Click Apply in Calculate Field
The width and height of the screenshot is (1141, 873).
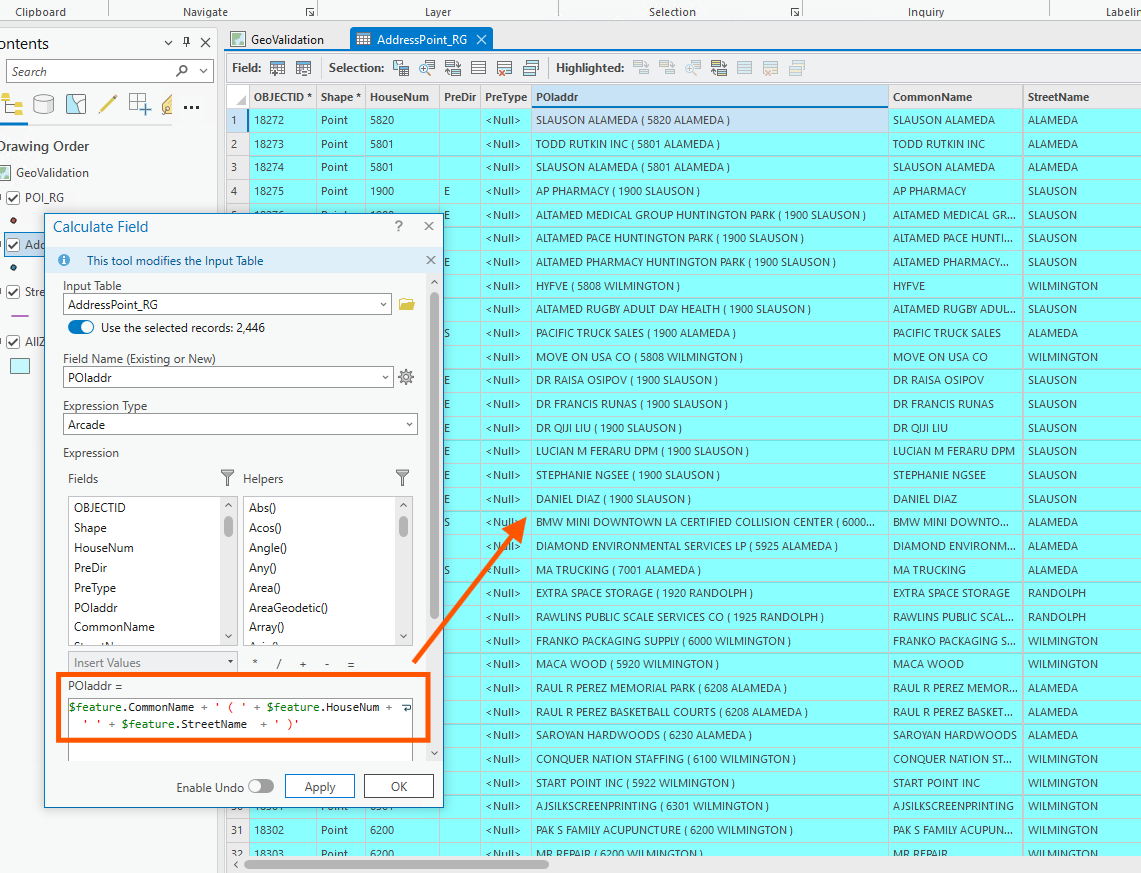[319, 786]
